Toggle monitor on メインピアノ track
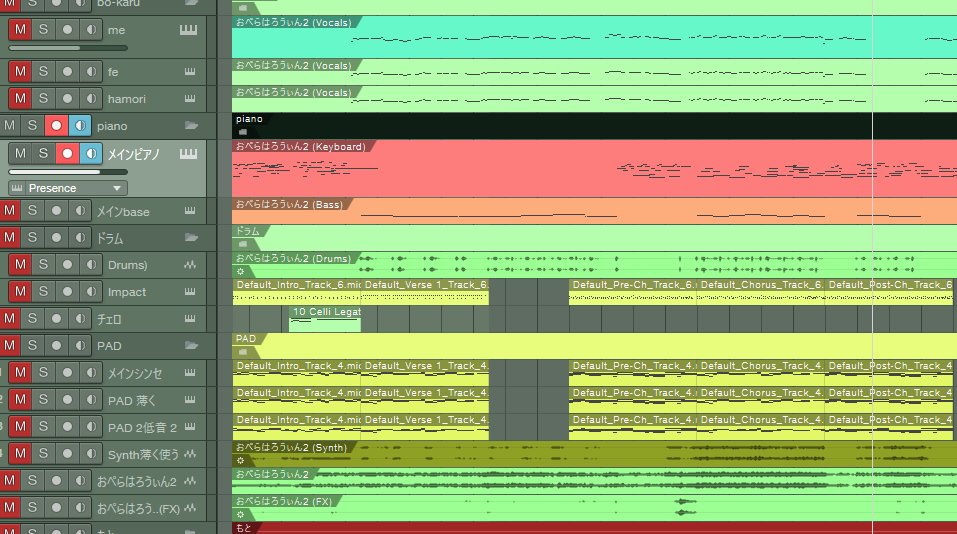Viewport: 957px width, 534px height. click(x=91, y=153)
